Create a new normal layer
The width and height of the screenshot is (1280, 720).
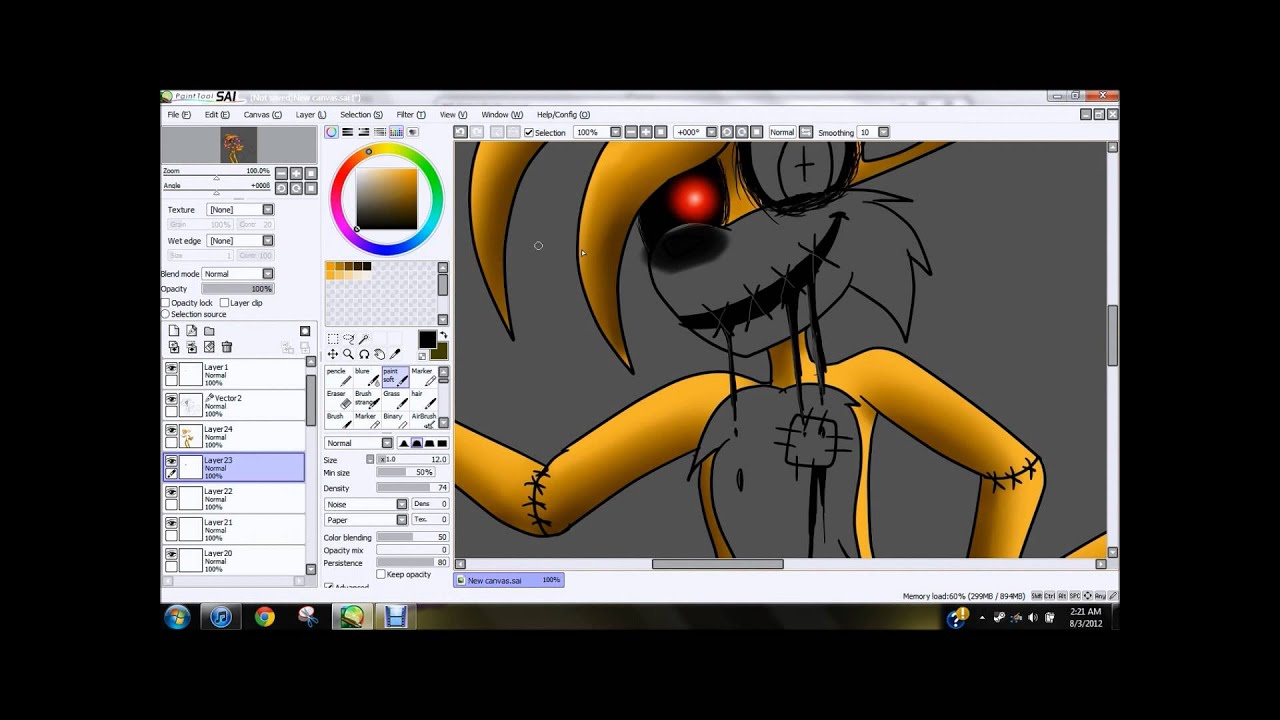[x=174, y=331]
